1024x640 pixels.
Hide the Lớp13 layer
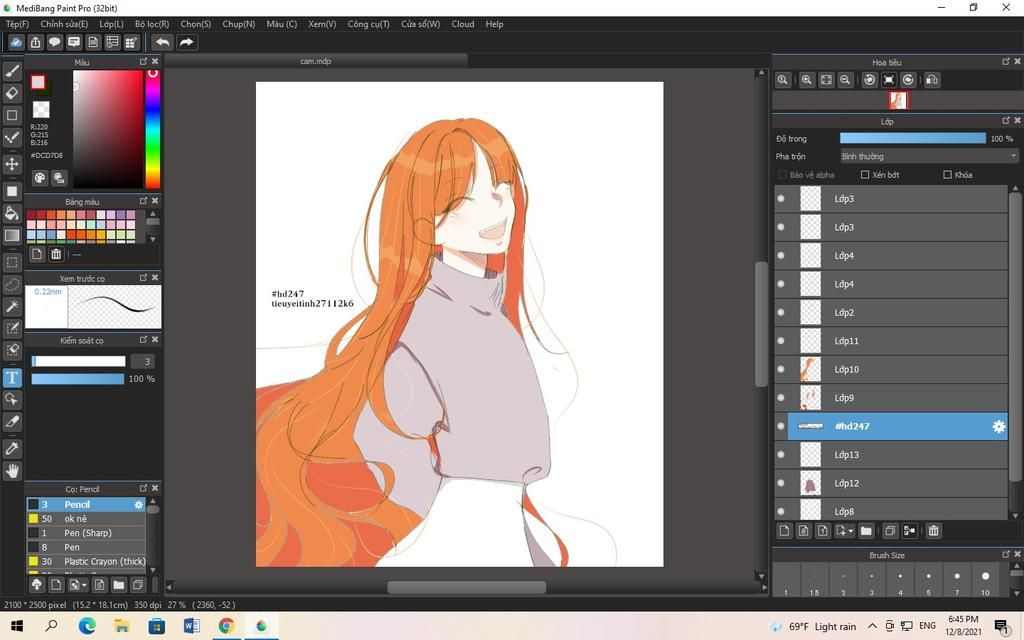[780, 455]
